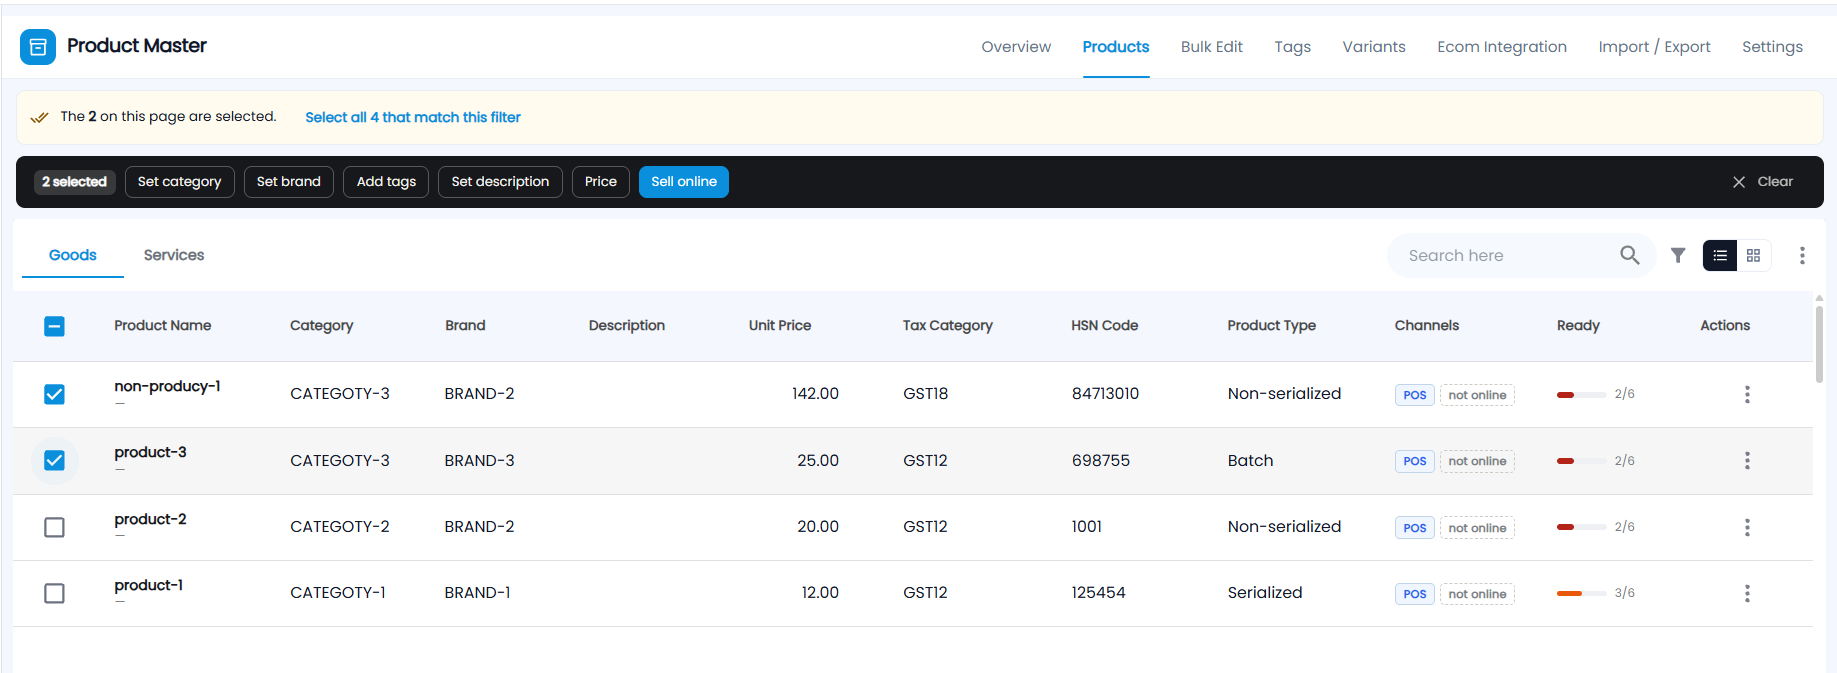Click product name product-1

(x=148, y=585)
